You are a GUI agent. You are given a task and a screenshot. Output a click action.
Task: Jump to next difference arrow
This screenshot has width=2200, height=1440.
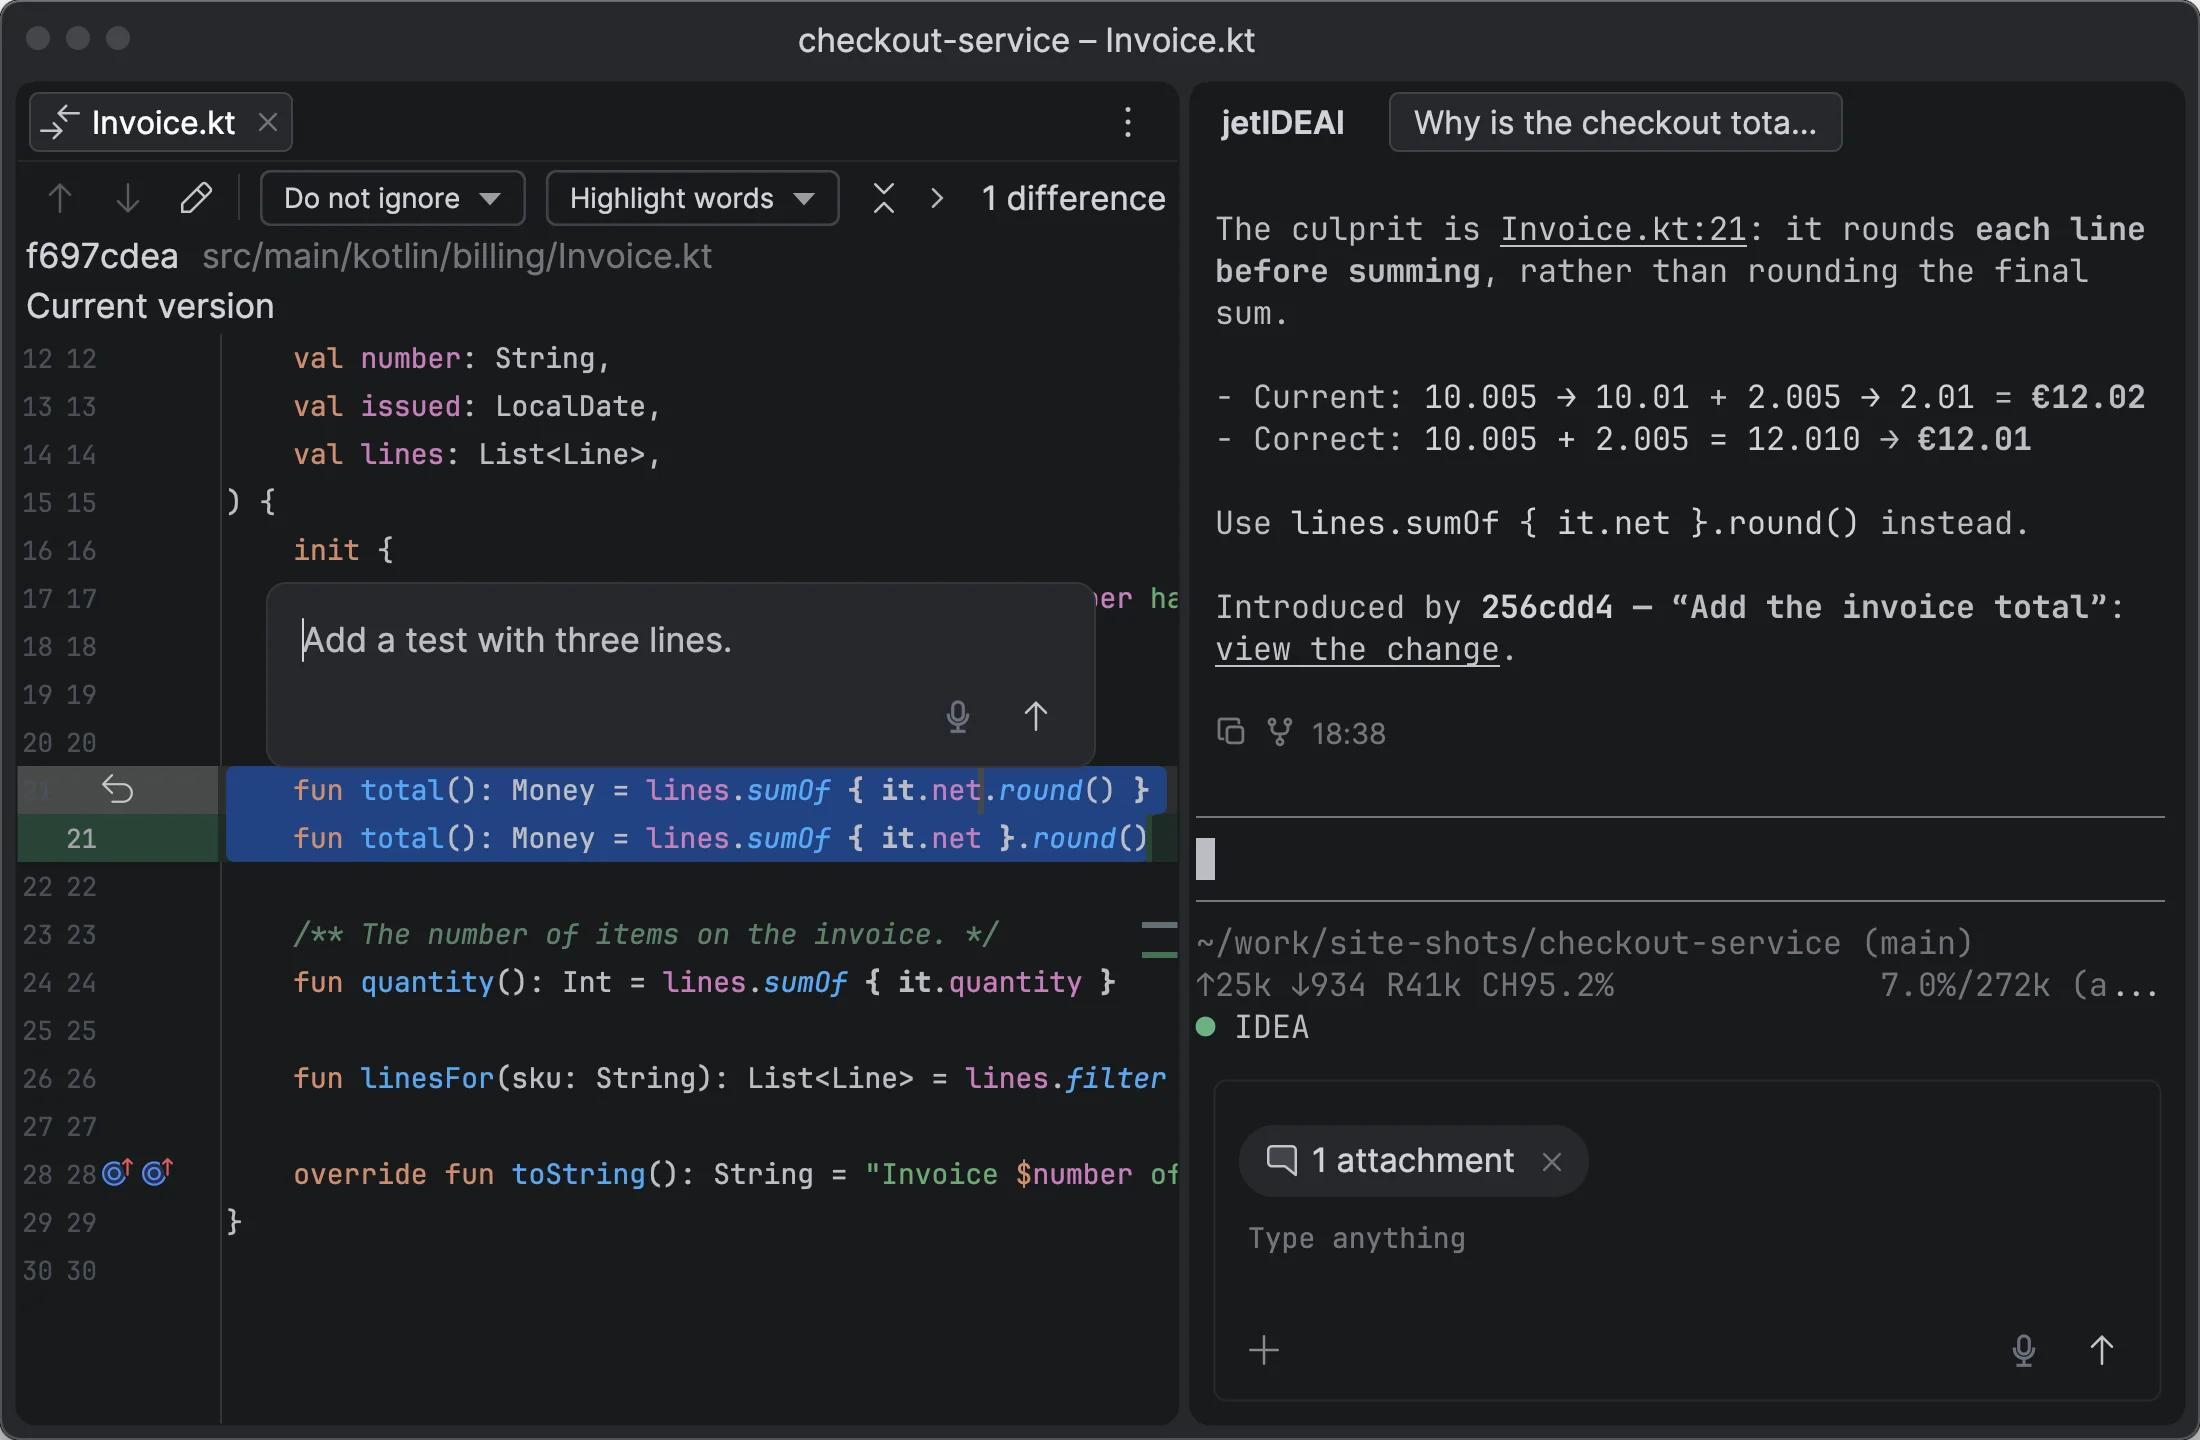(128, 198)
